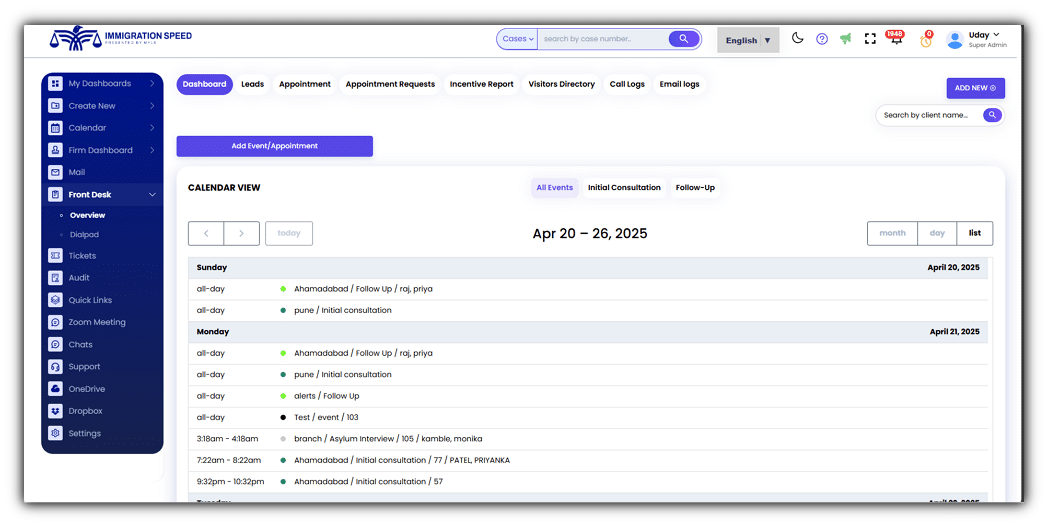Screen dimensions: 1050x528
Task: Click the Settings gear icon
Action: point(56,434)
